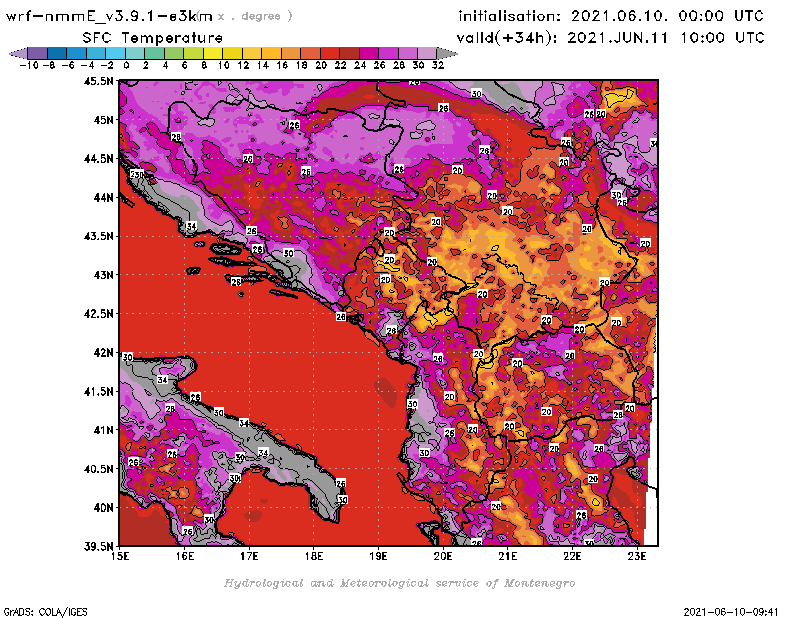Click Hydrological and Meteorological service of Montenegro caption
The width and height of the screenshot is (800, 618).
399,583
